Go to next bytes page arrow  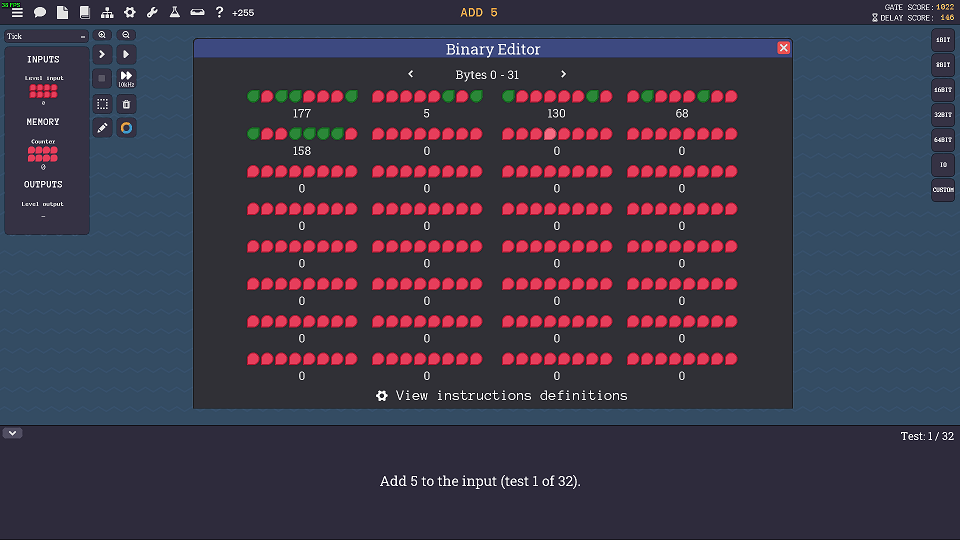563,74
